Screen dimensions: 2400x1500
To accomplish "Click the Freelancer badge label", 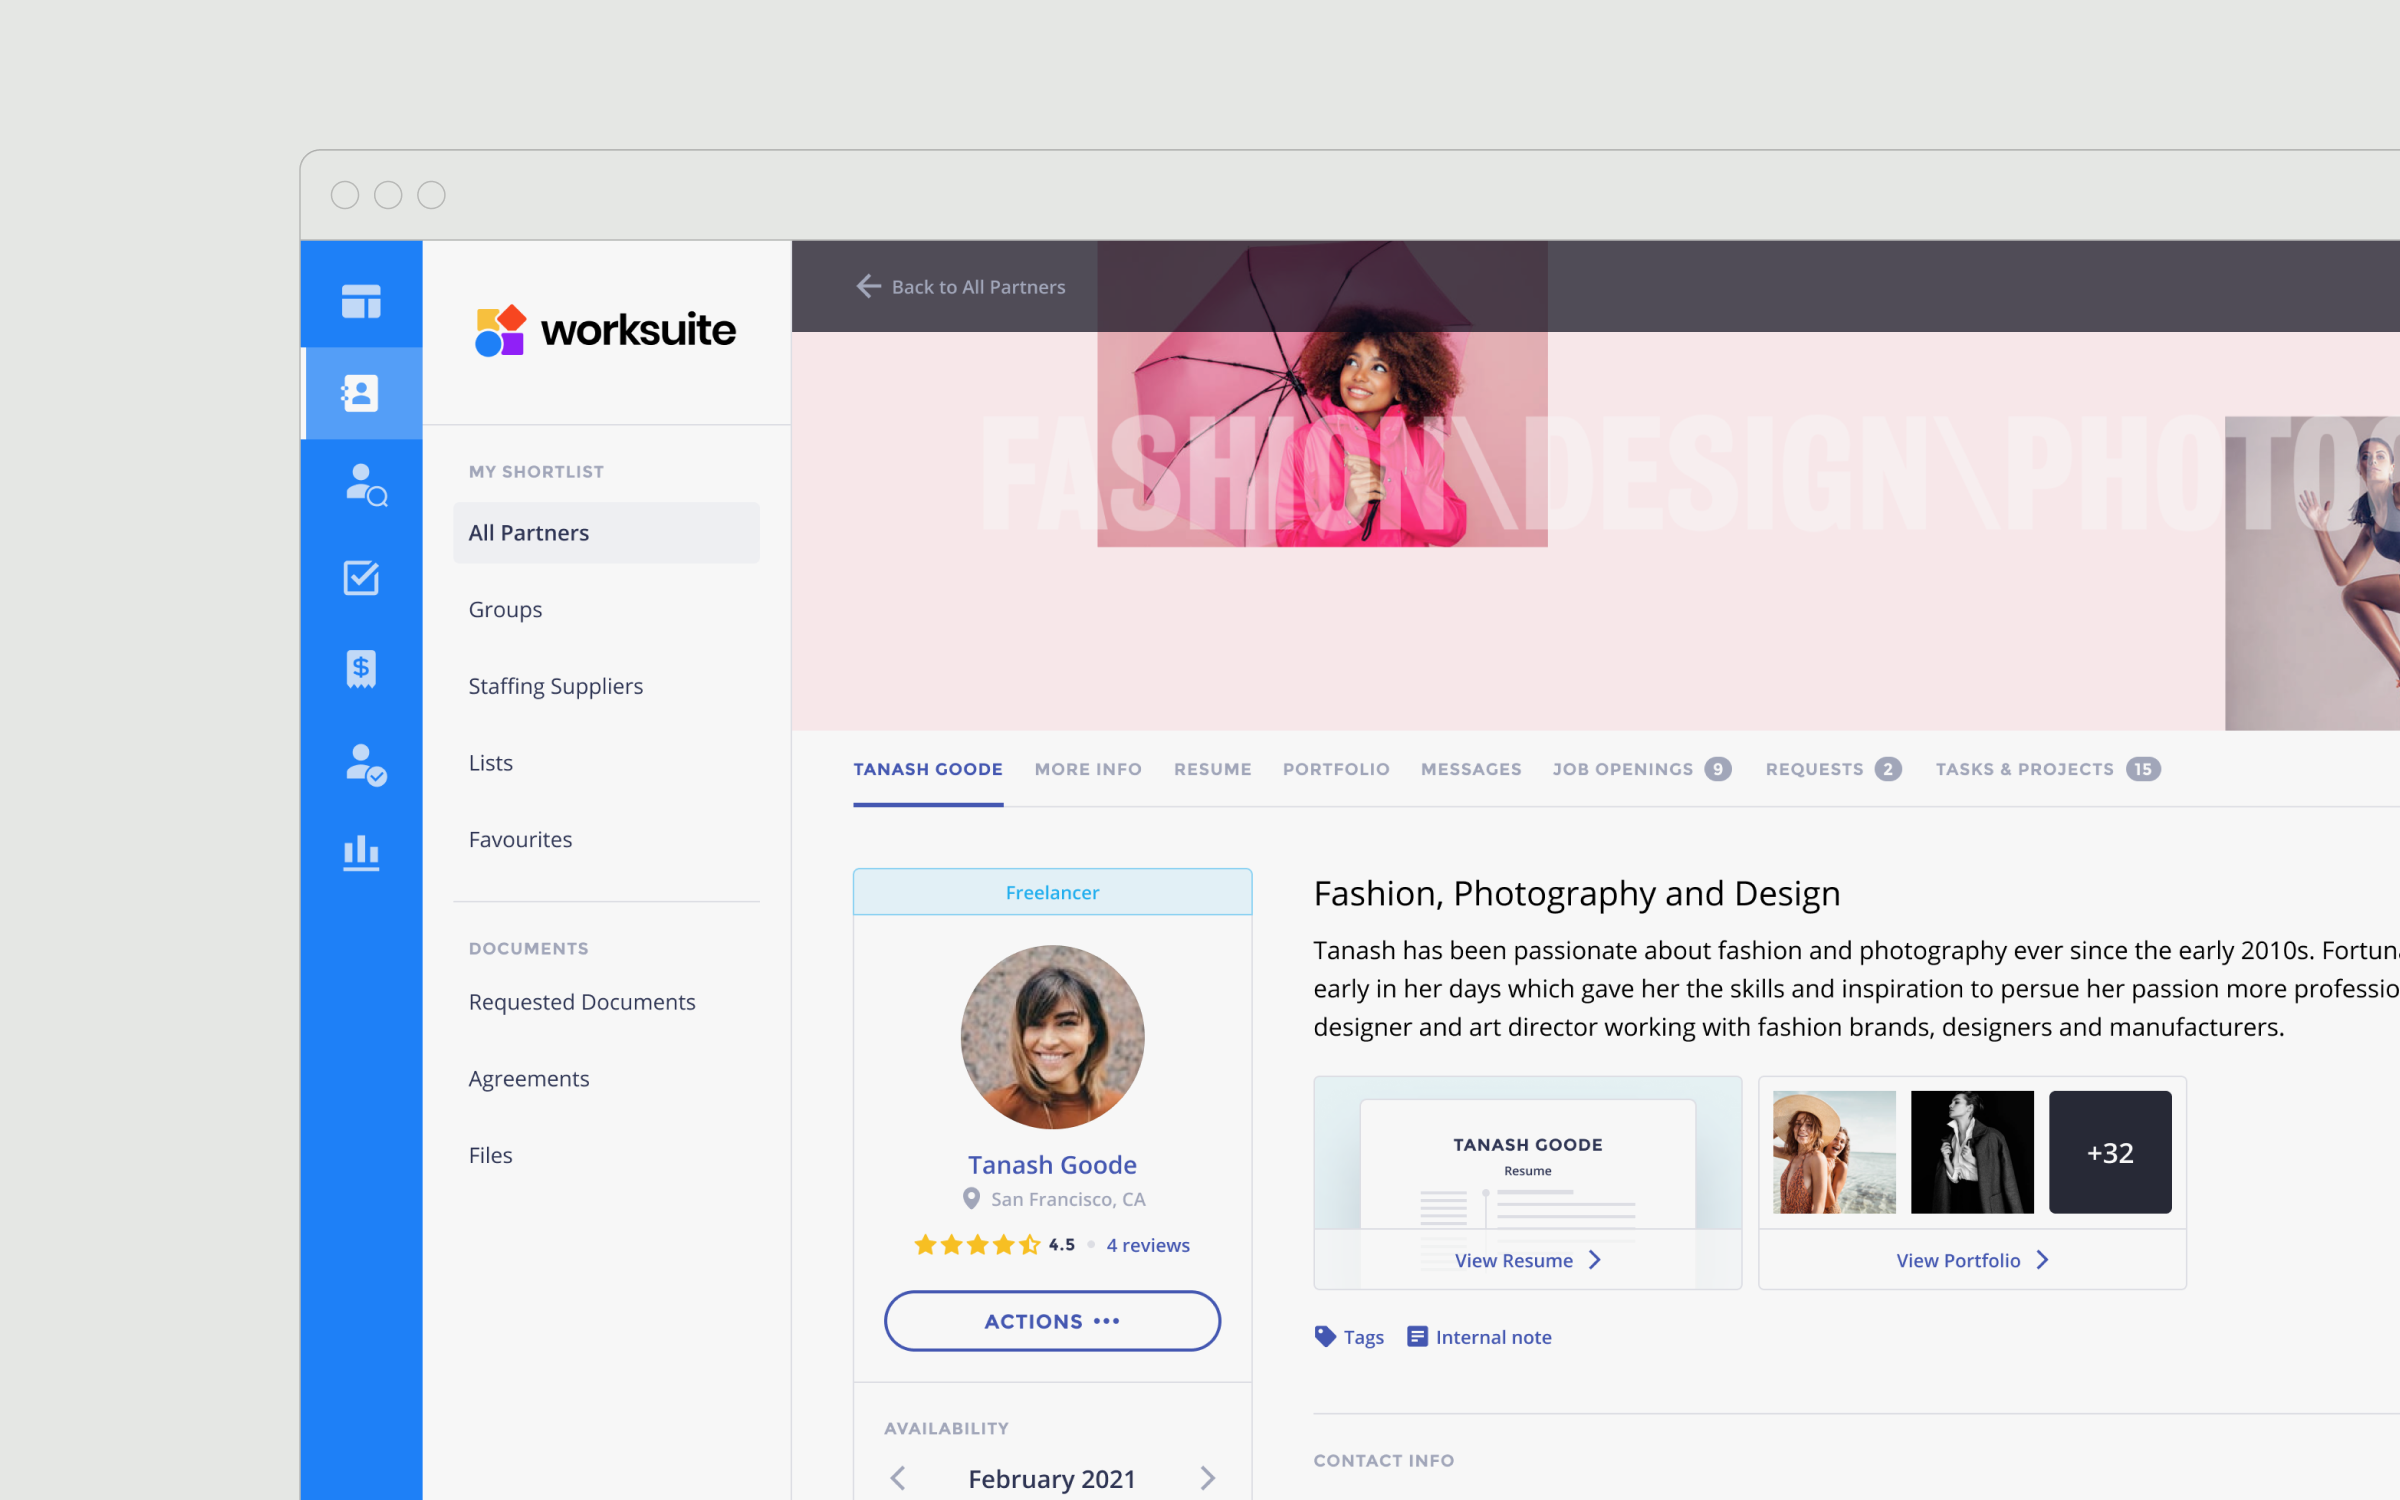I will 1052,892.
